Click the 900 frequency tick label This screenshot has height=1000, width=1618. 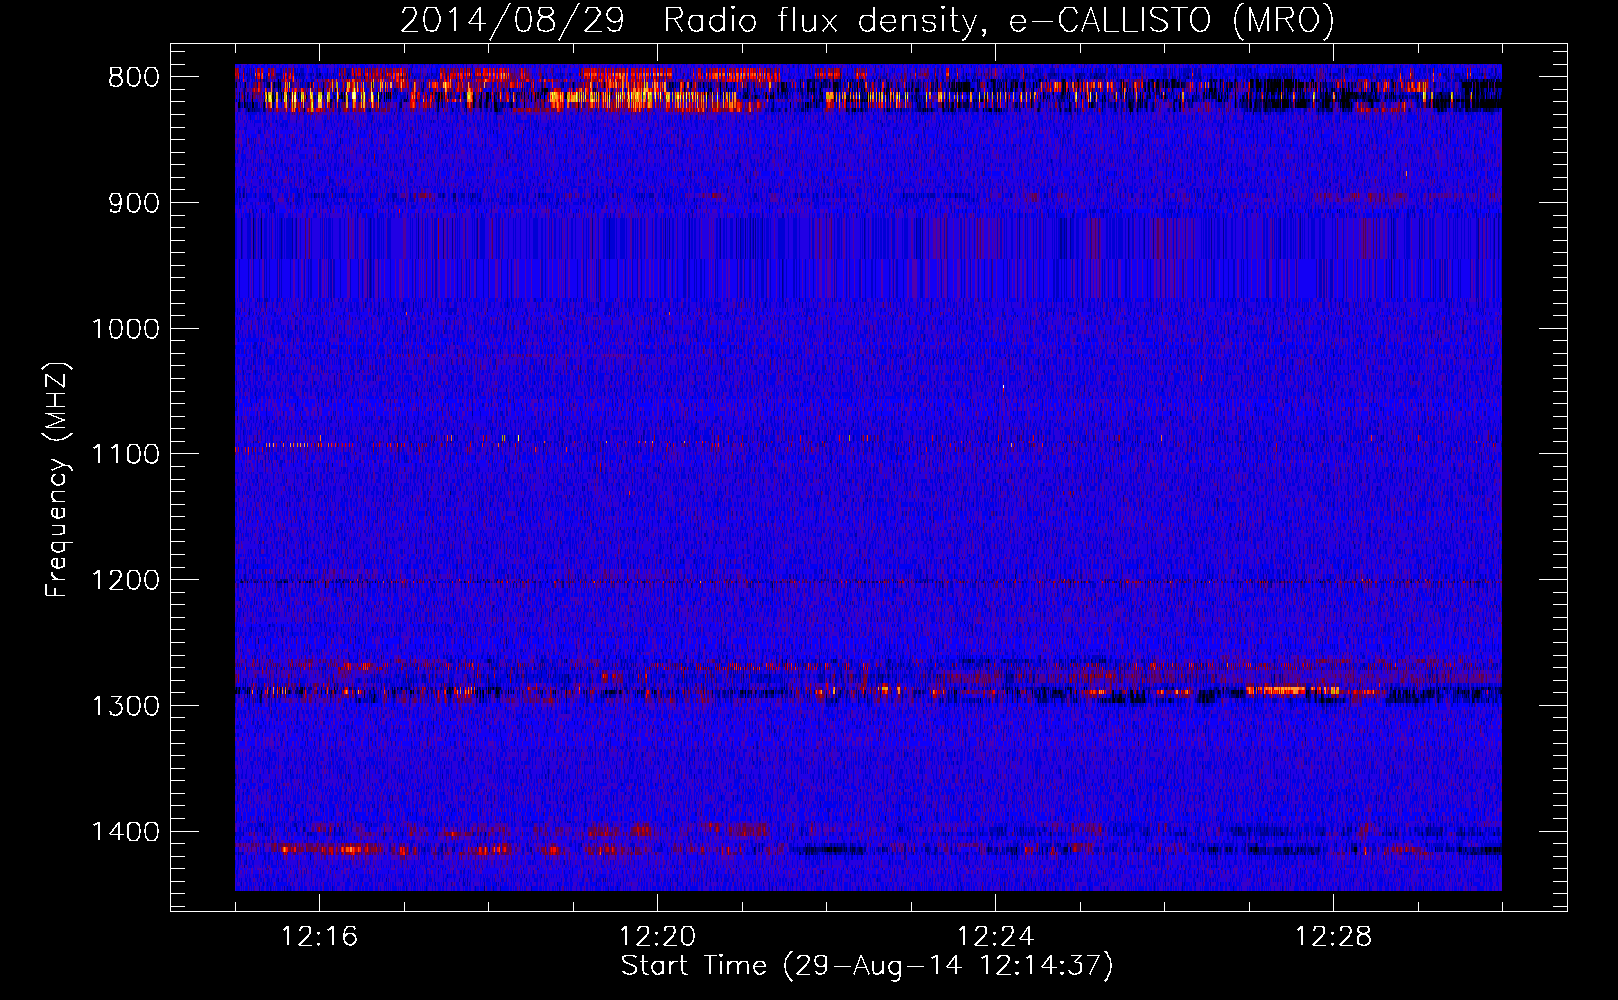(x=133, y=203)
